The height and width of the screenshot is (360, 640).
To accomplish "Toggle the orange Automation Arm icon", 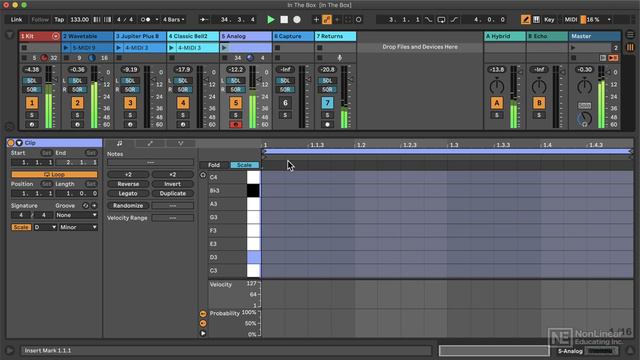I will [x=327, y=20].
